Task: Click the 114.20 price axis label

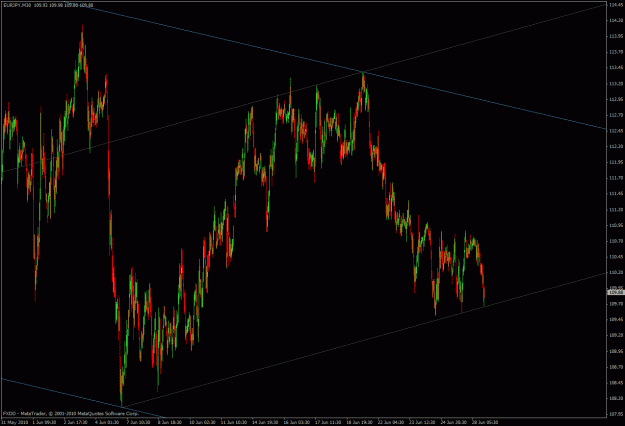Action: click(616, 20)
